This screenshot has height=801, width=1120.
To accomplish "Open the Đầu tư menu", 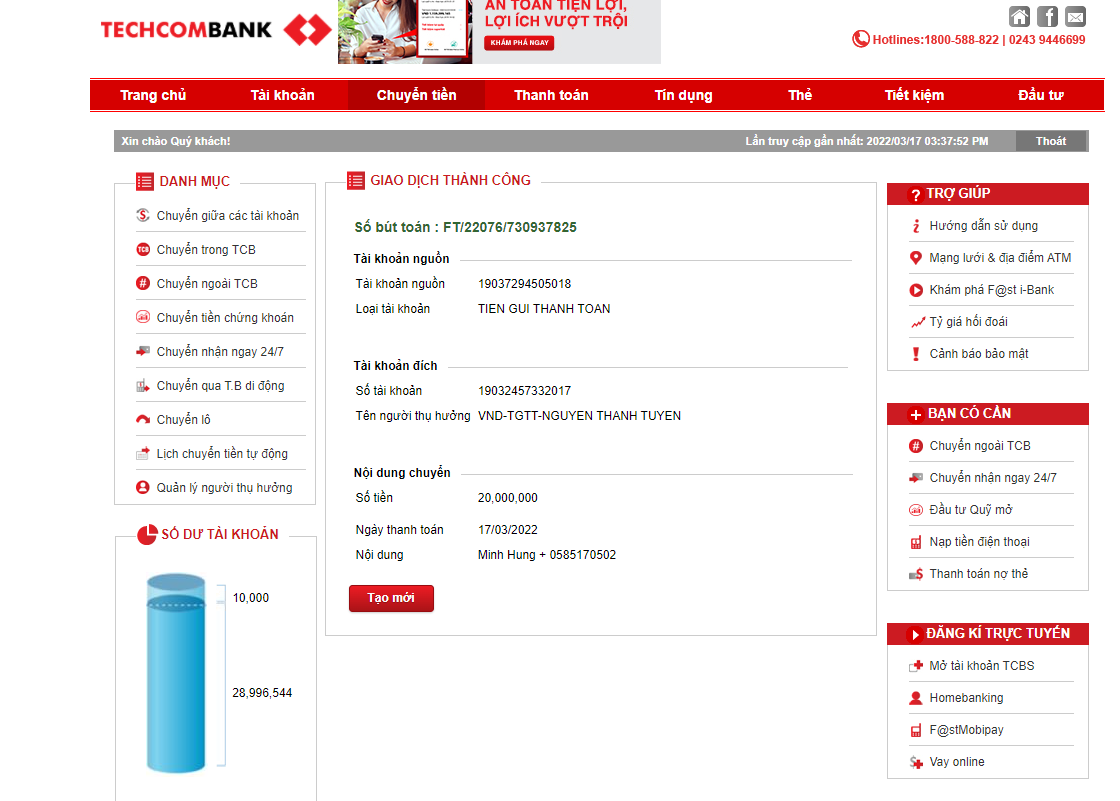I will [1041, 95].
